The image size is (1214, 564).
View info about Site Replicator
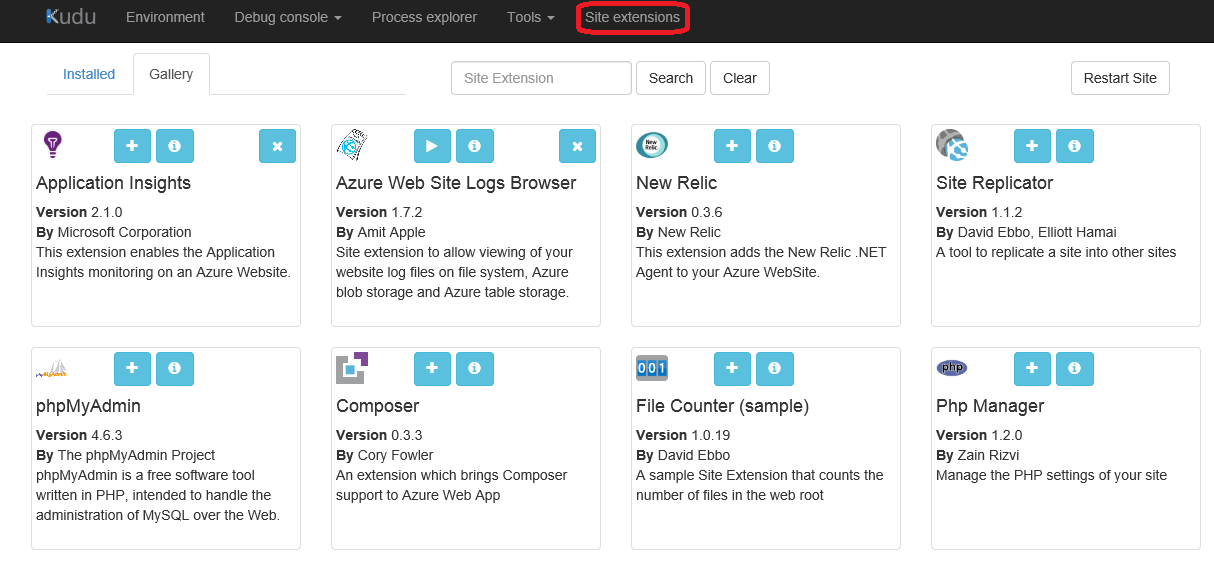(1075, 146)
